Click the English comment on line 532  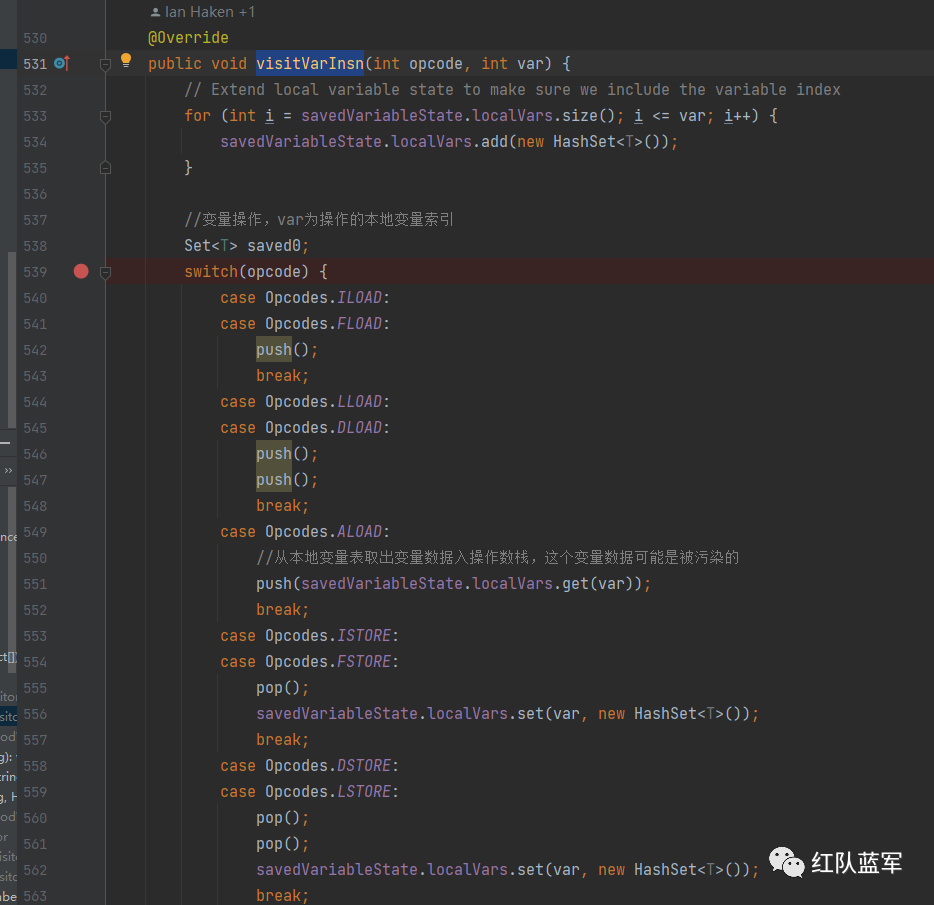512,89
